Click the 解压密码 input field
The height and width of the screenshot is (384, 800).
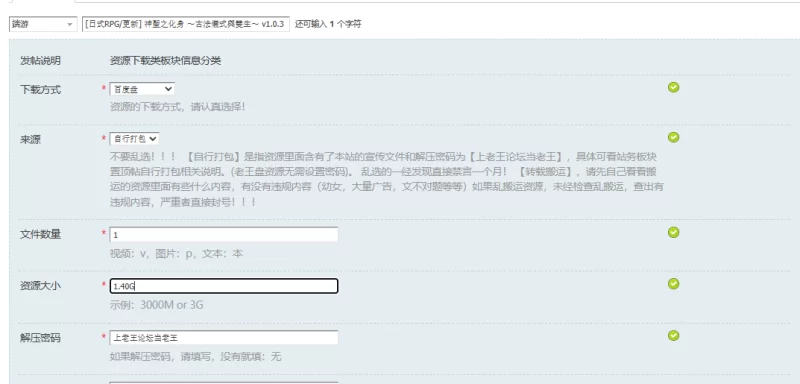coord(223,338)
